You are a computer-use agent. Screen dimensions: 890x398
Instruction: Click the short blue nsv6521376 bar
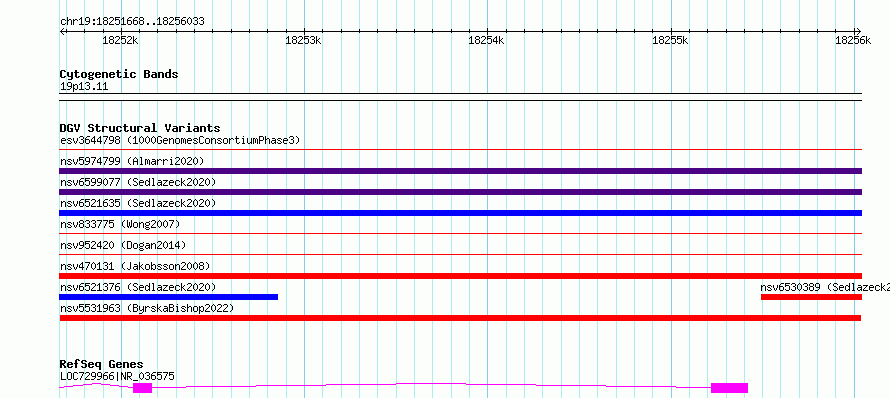click(169, 297)
